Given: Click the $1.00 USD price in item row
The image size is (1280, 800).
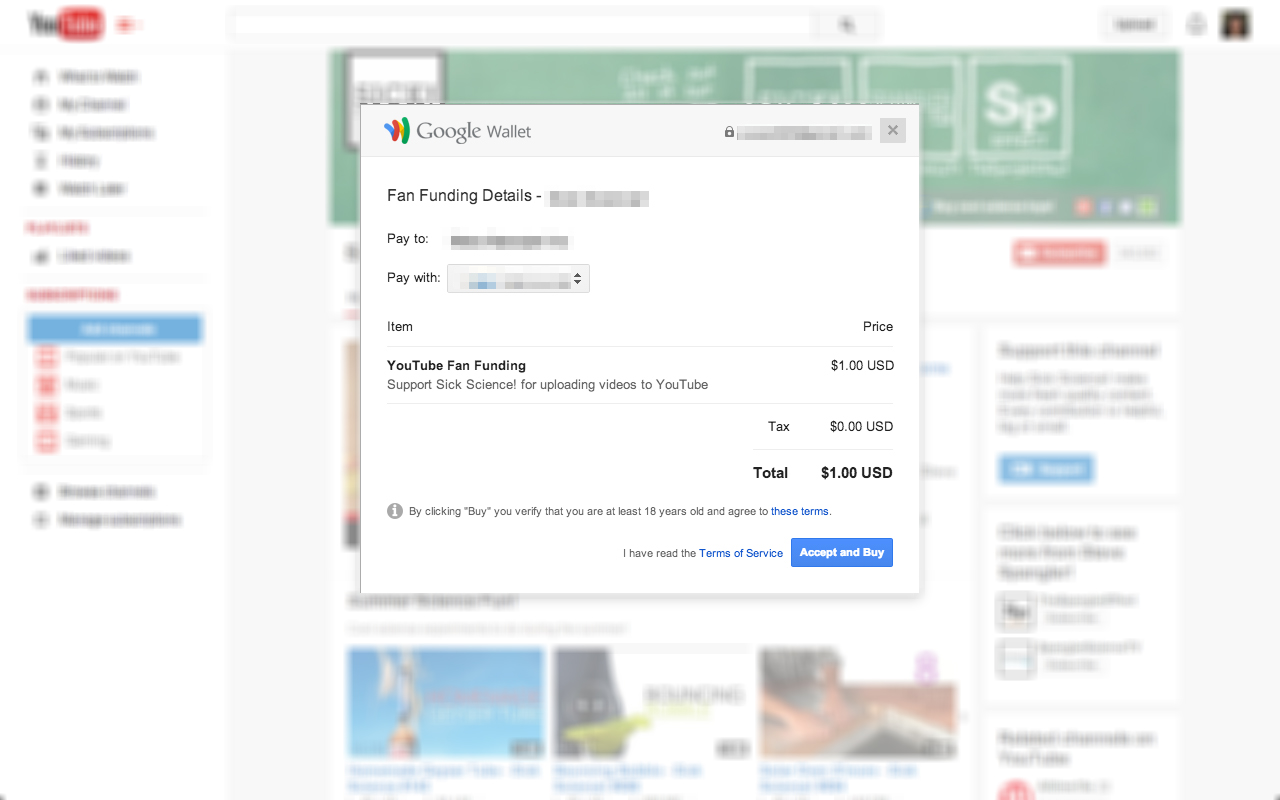Looking at the screenshot, I should point(862,365).
